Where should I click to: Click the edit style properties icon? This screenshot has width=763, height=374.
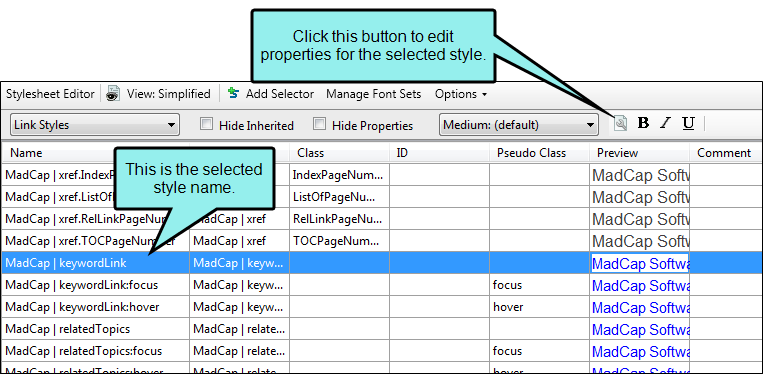[x=620, y=124]
